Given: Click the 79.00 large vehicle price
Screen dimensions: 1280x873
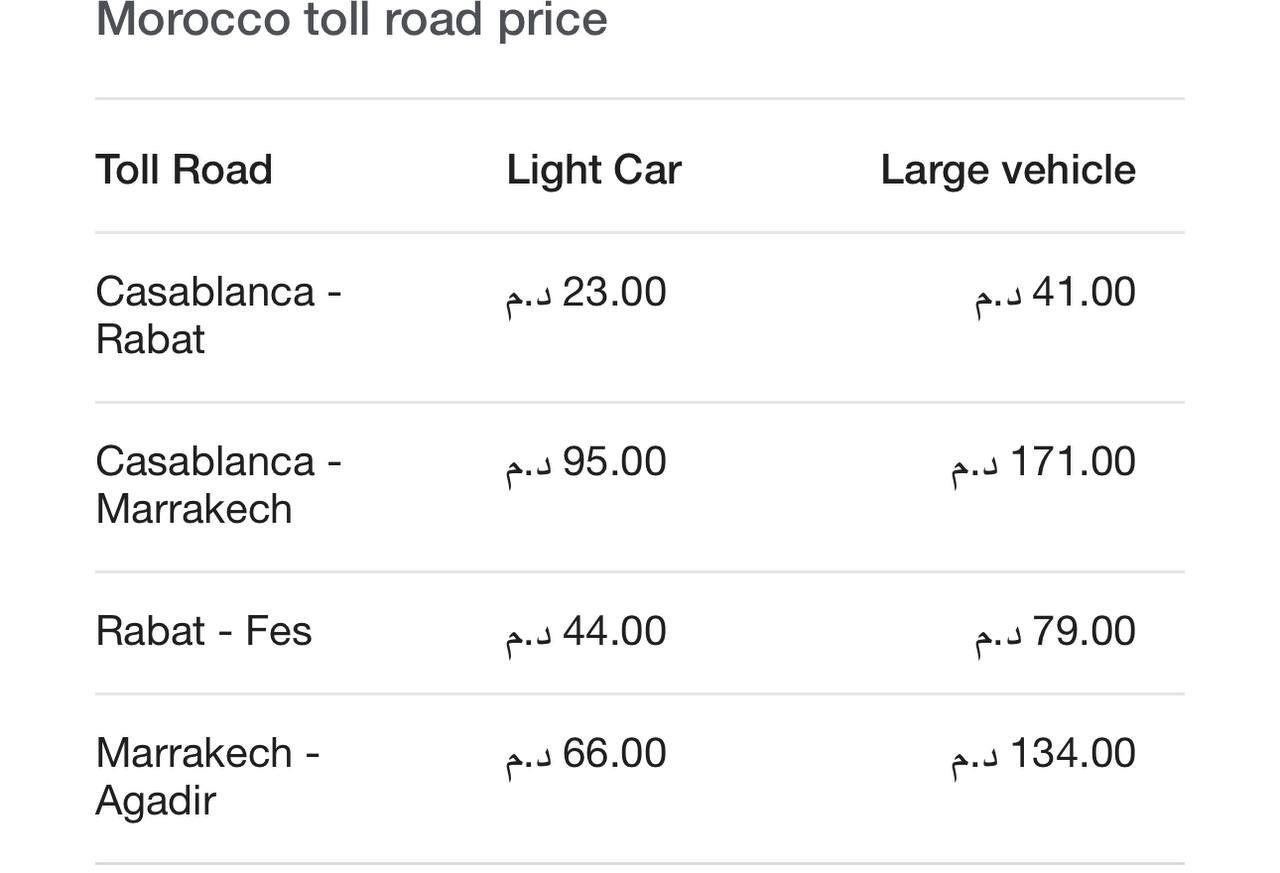Looking at the screenshot, I should (1083, 631).
